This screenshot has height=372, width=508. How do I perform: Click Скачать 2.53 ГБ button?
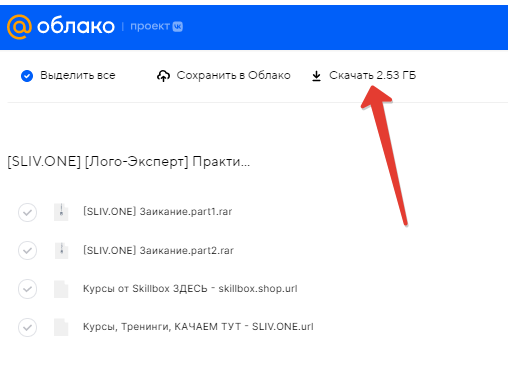tap(364, 76)
